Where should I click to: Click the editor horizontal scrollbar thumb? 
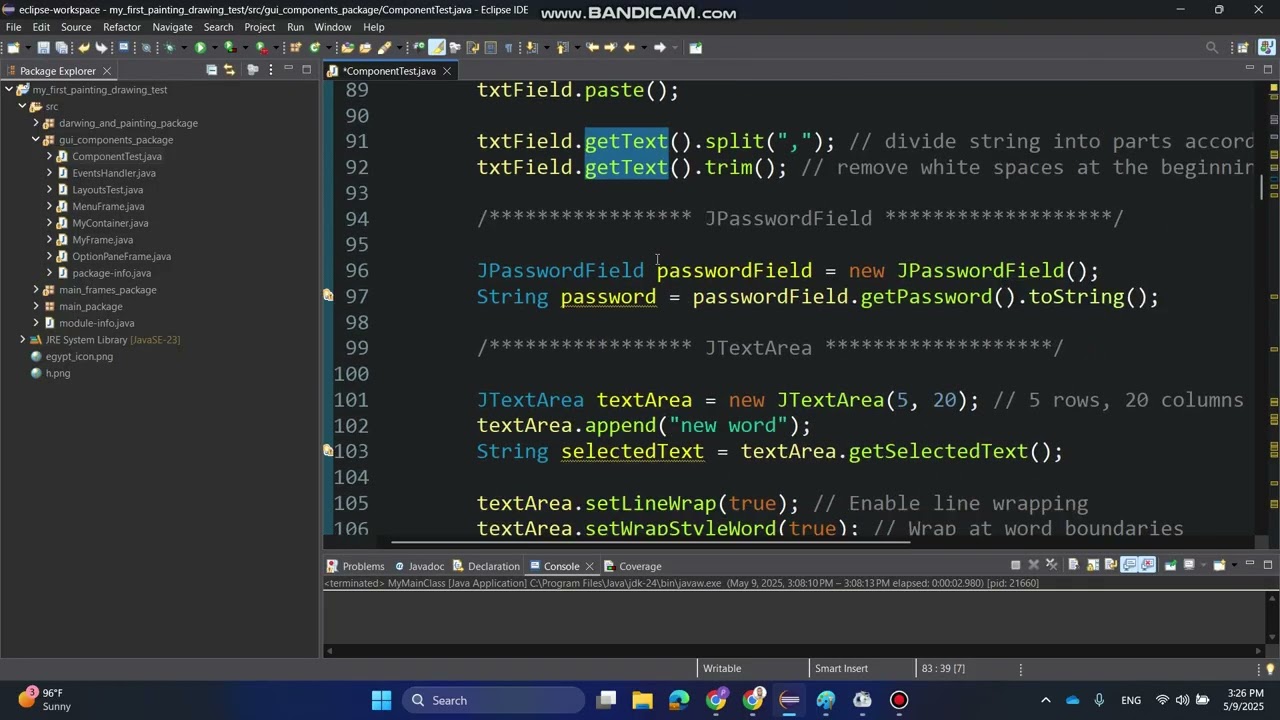tap(650, 543)
